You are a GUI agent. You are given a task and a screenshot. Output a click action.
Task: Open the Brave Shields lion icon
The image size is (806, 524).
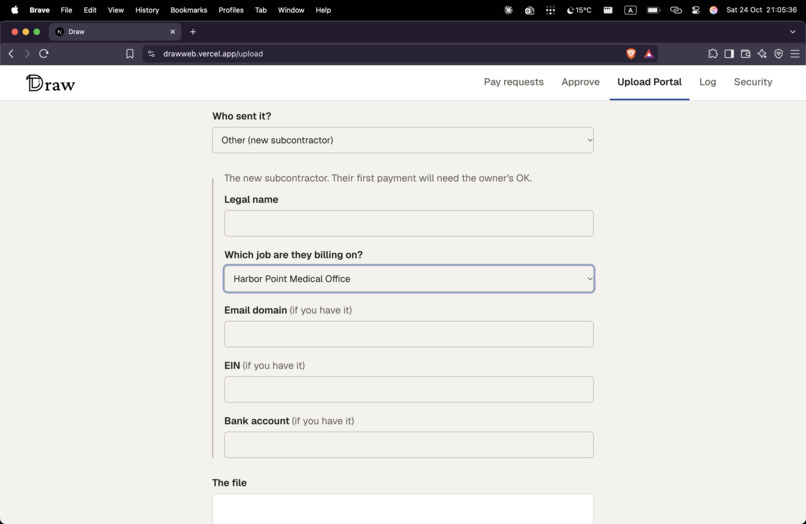631,53
